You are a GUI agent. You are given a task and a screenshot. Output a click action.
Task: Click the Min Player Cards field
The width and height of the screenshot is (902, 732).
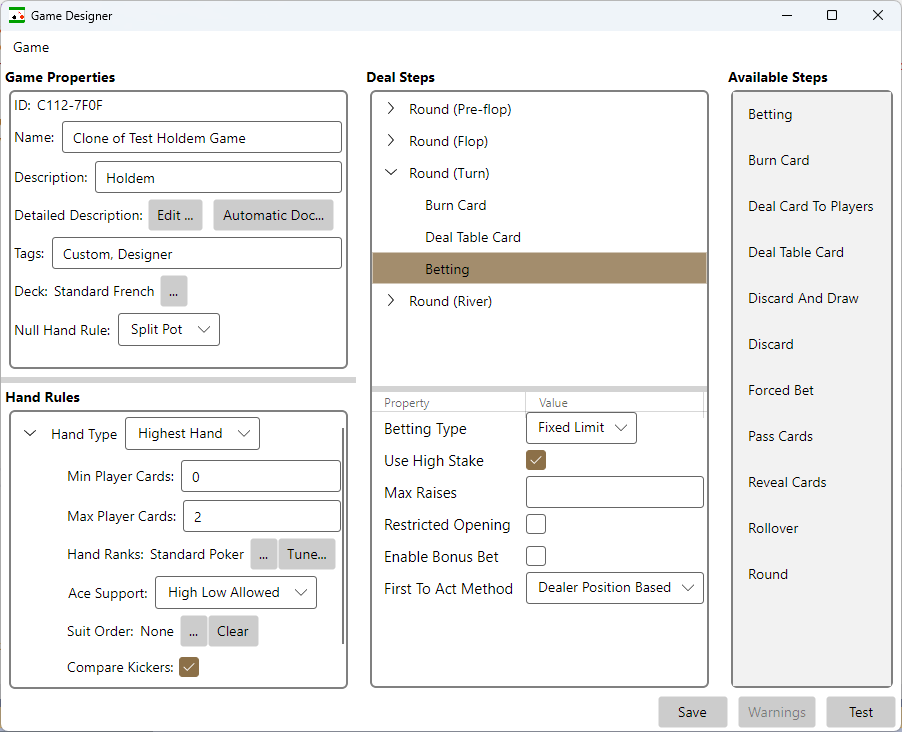click(261, 476)
